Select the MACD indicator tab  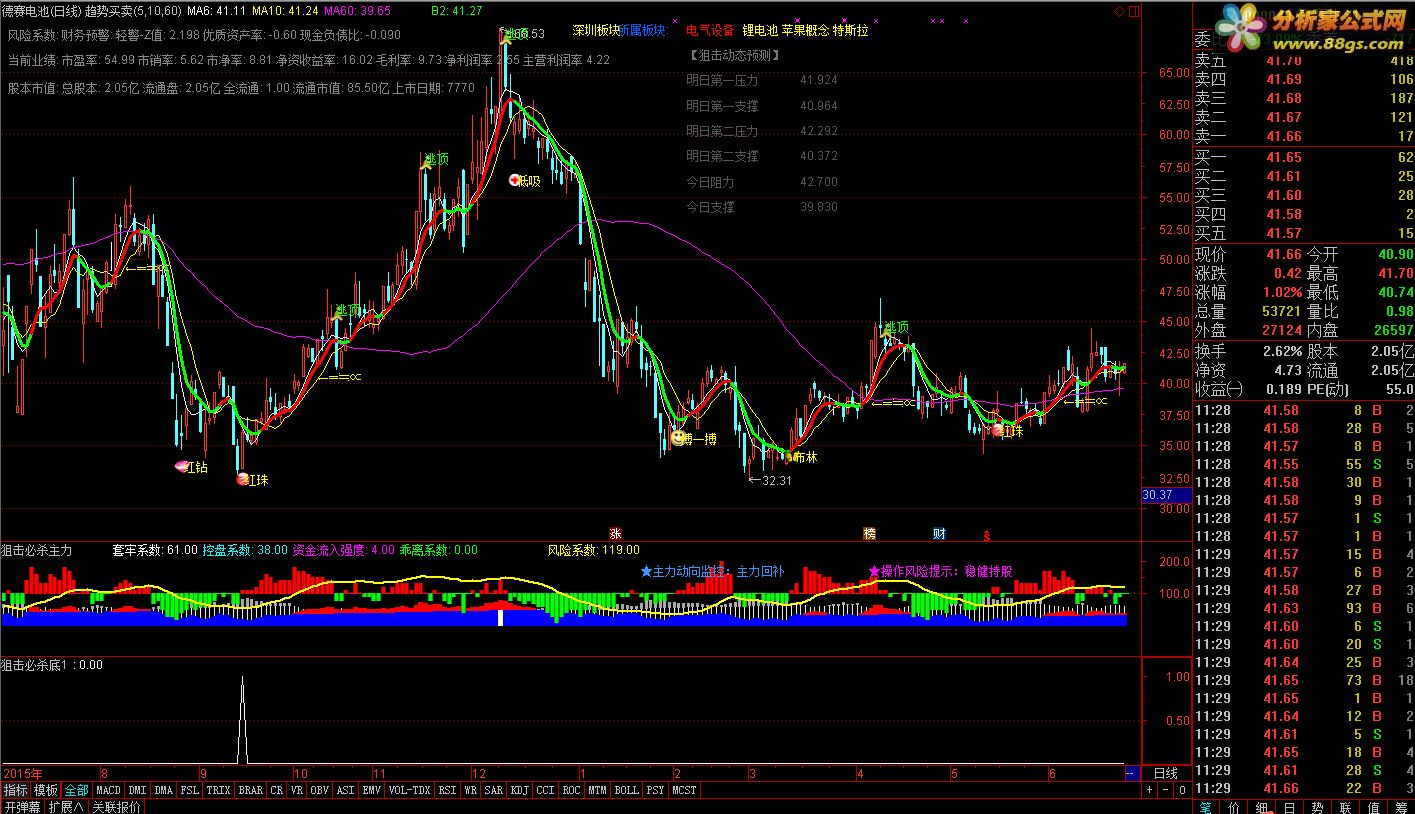[109, 790]
